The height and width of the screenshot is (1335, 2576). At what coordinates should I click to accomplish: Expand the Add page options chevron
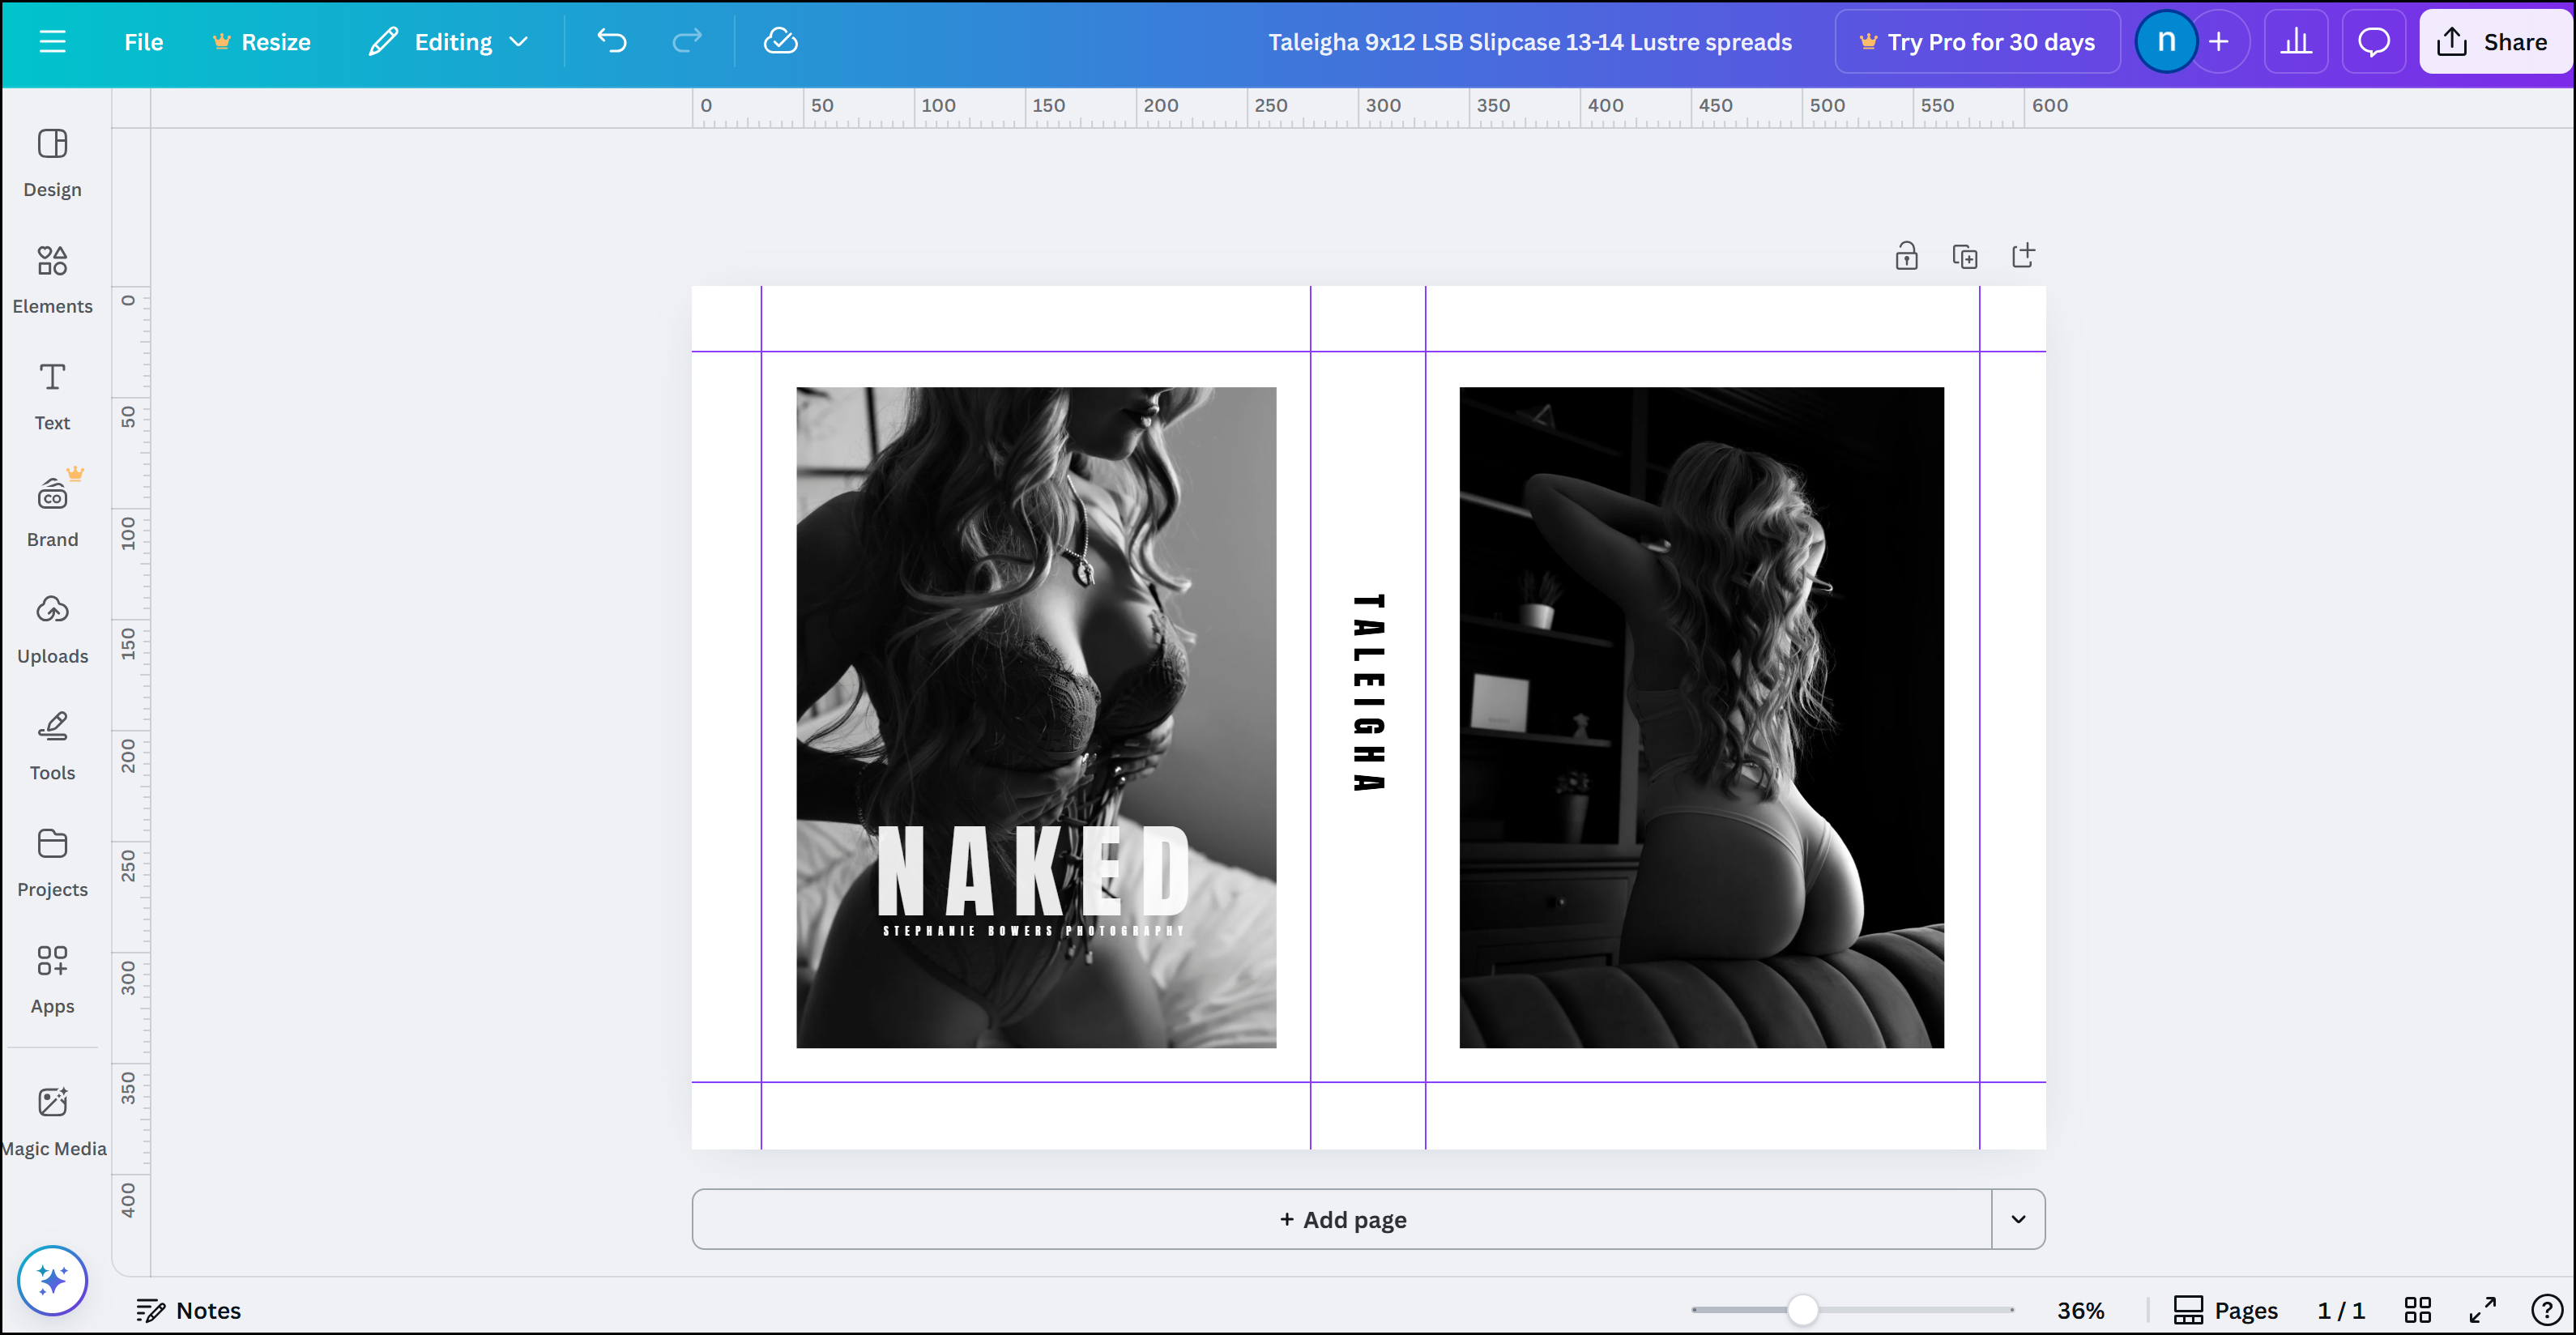[2018, 1219]
